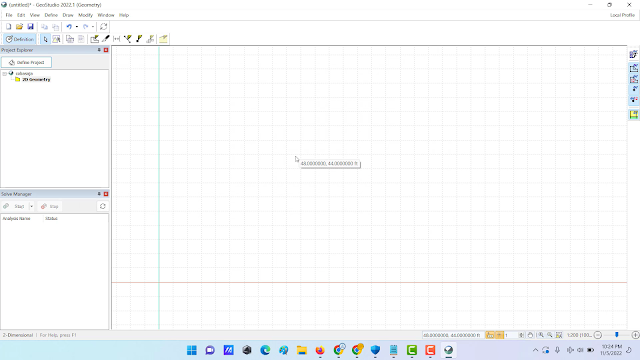Image resolution: width=640 pixels, height=360 pixels.
Task: Click the Zoom Out magnifier icon
Action: (550, 335)
